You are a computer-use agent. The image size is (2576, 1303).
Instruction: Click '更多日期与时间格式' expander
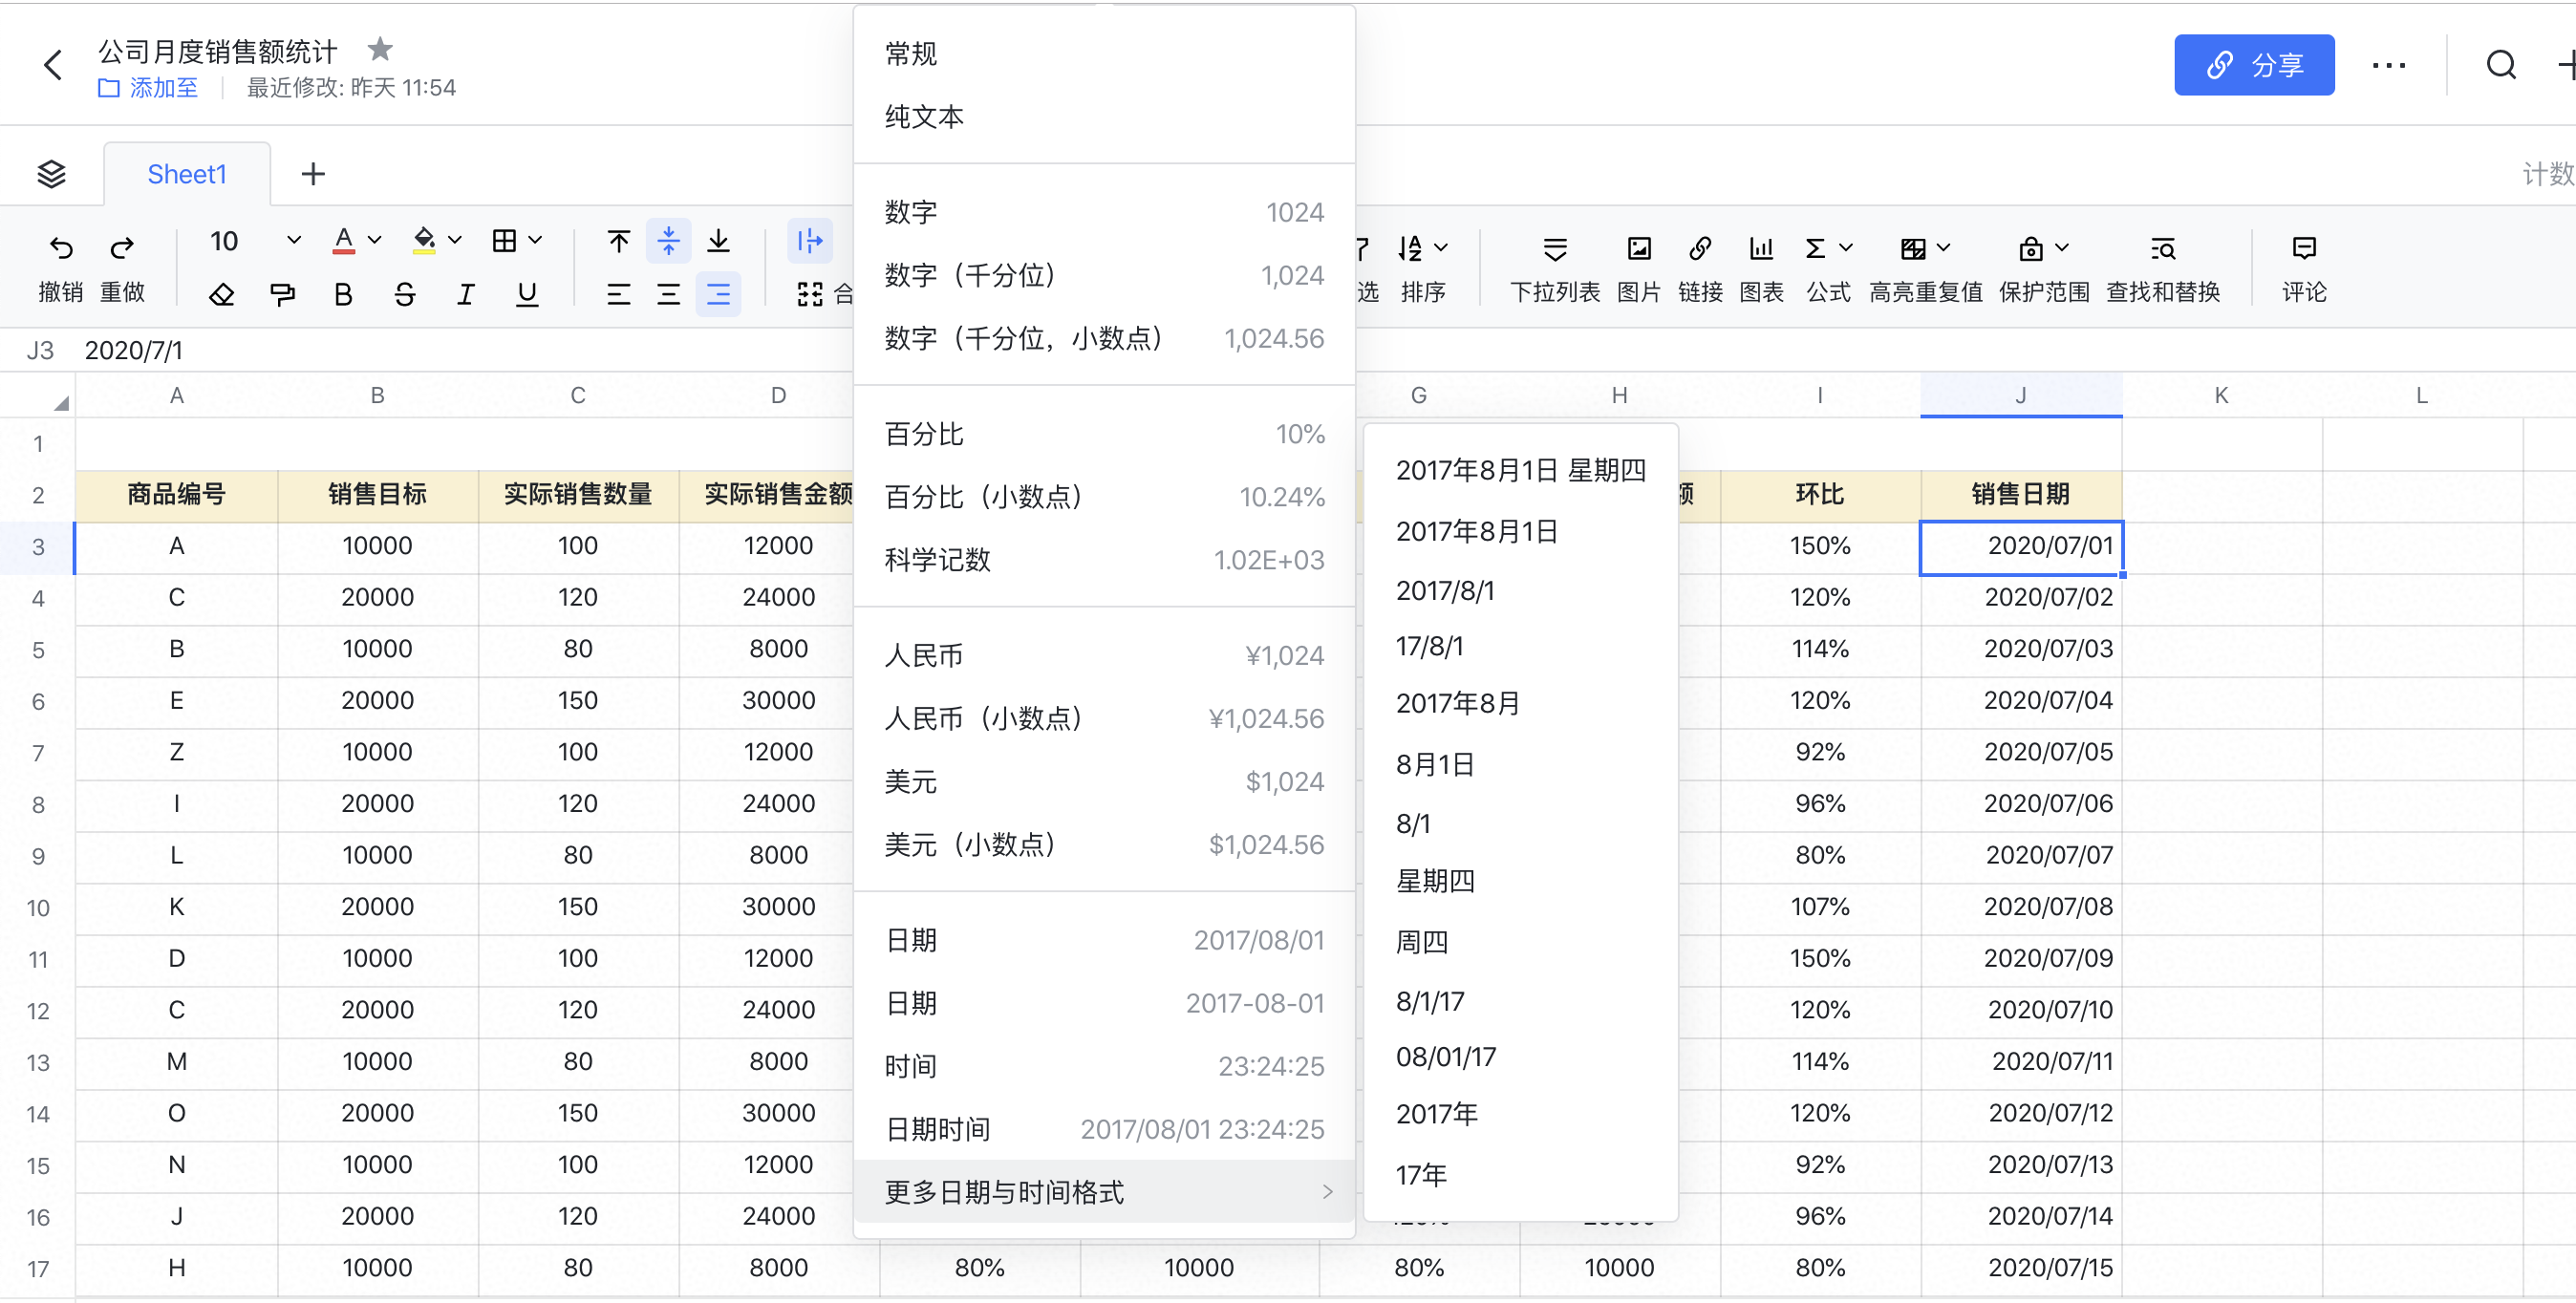tap(1106, 1190)
